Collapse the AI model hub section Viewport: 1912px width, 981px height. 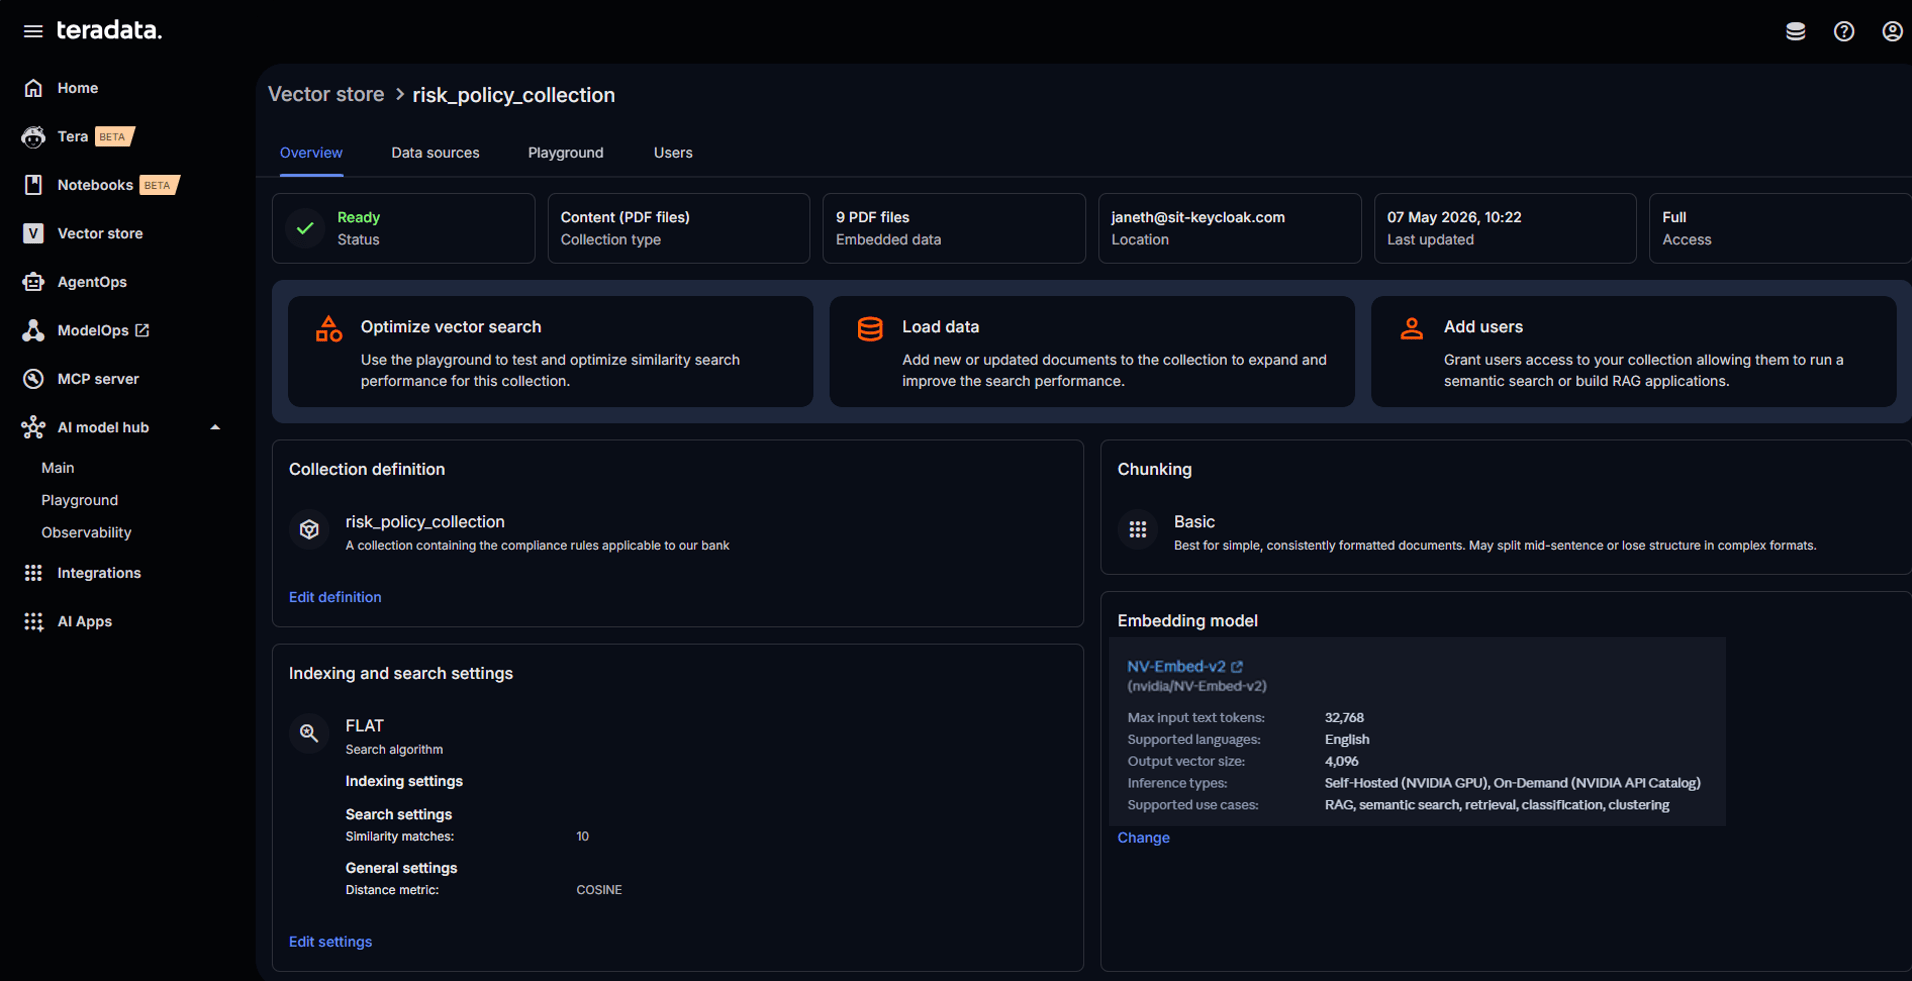click(x=215, y=427)
